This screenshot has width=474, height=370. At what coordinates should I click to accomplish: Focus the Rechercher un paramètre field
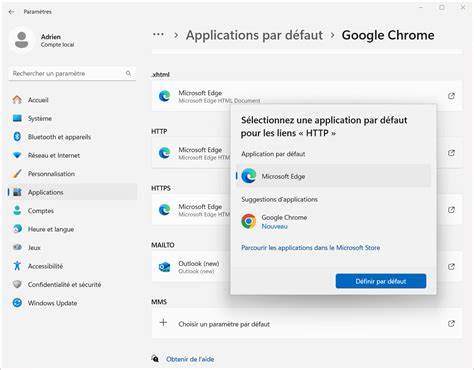(72, 73)
